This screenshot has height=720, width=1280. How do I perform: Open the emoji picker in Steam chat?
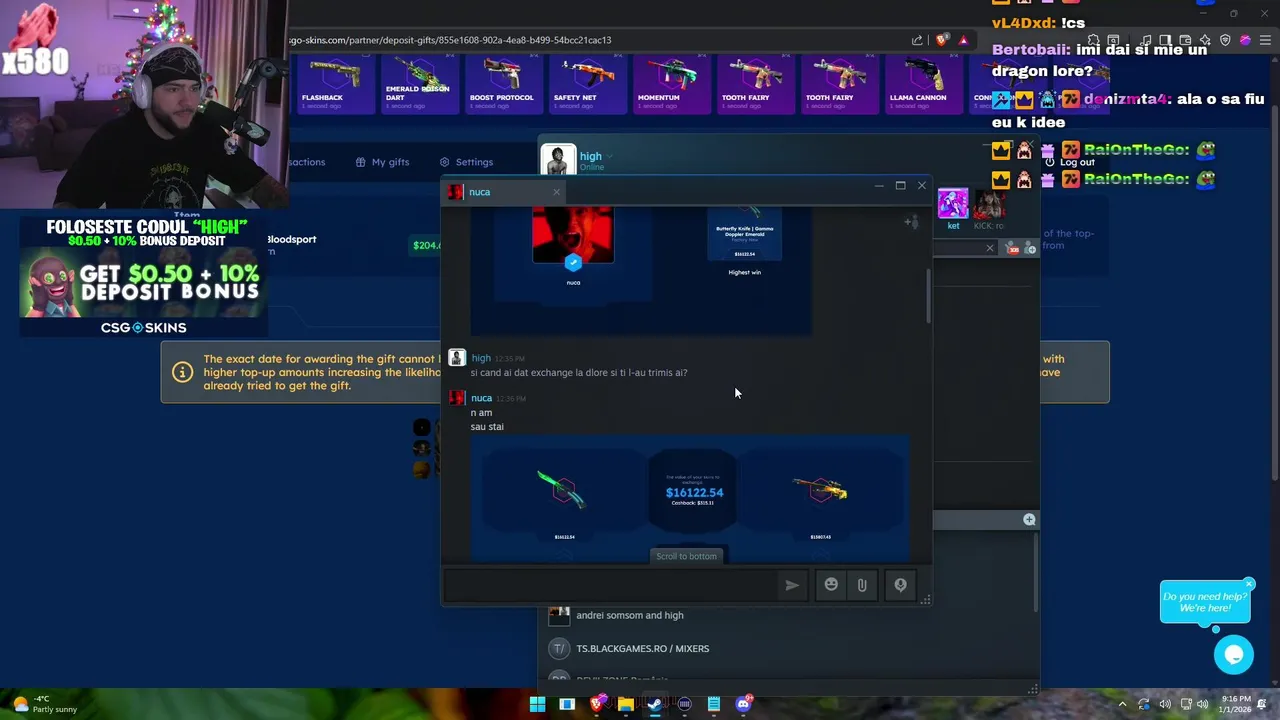[831, 585]
